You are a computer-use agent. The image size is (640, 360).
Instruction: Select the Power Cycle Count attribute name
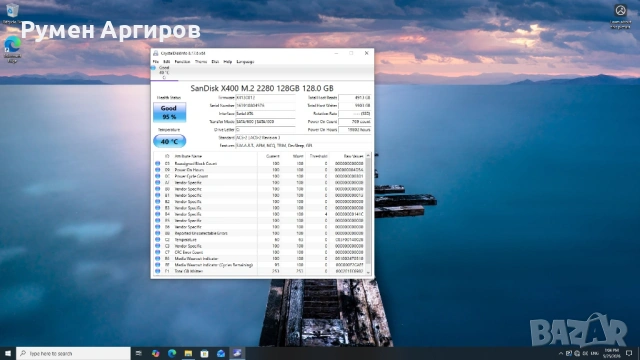191,176
